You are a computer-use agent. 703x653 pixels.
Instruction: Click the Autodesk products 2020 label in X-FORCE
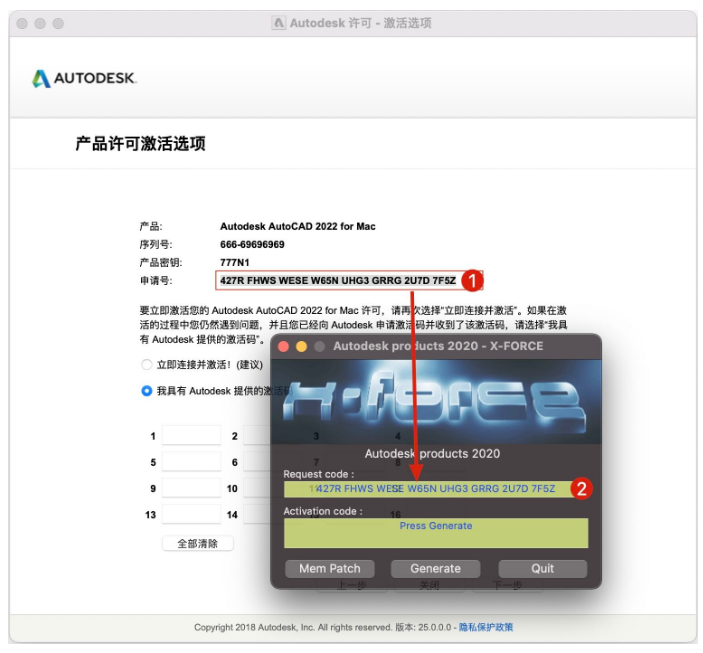click(x=432, y=453)
